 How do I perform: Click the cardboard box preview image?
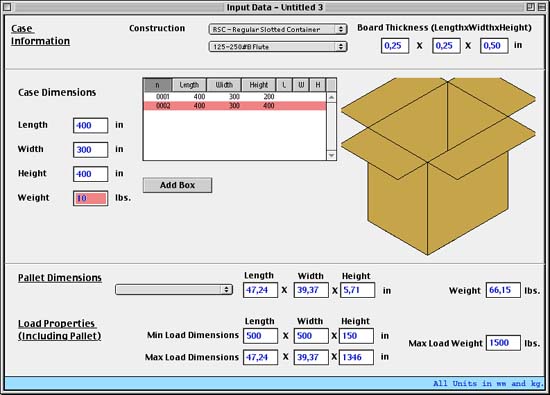438,166
